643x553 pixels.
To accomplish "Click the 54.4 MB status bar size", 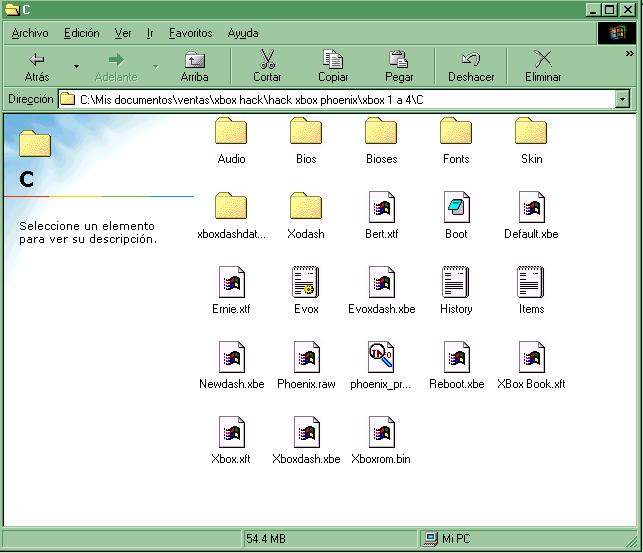I will tap(266, 539).
